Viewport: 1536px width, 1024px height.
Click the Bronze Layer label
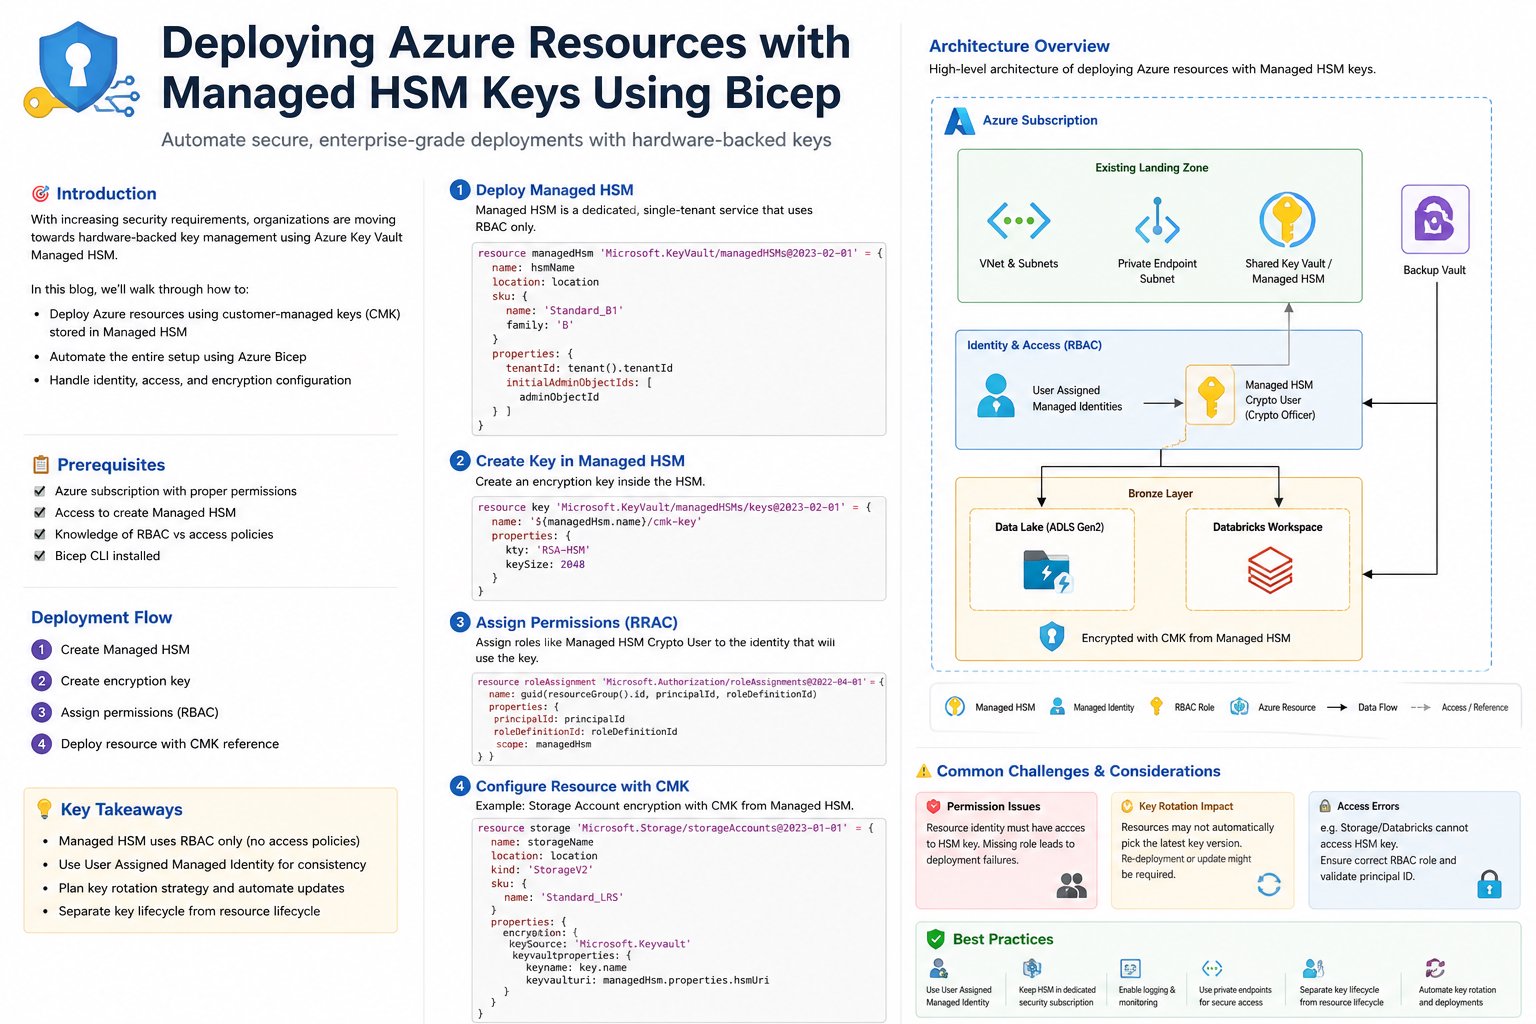pos(1160,493)
